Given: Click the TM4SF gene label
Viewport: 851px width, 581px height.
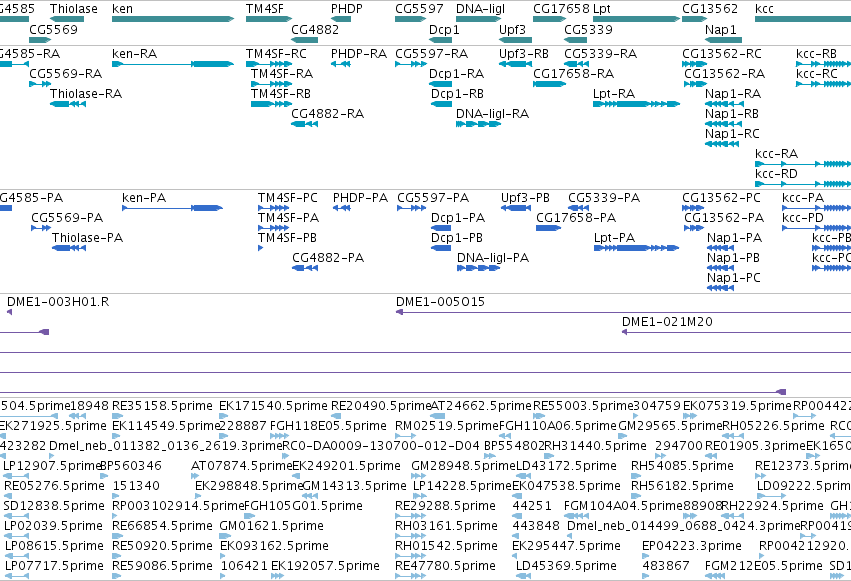Looking at the screenshot, I should point(264,9).
